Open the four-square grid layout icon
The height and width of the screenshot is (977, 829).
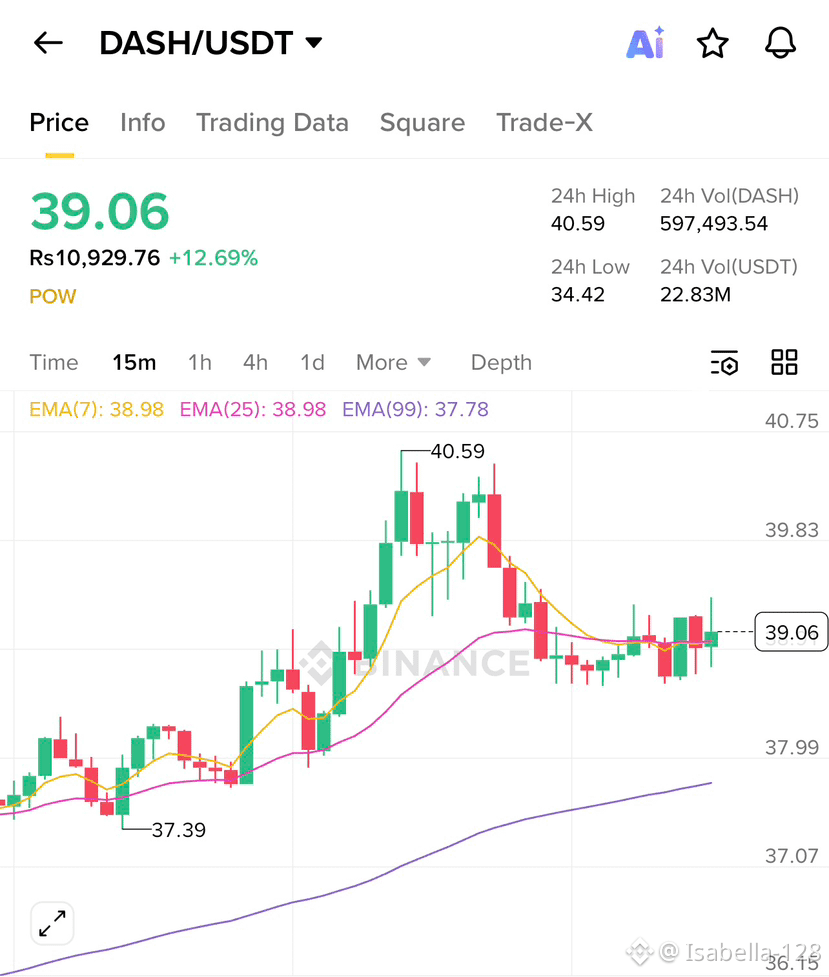pyautogui.click(x=784, y=362)
